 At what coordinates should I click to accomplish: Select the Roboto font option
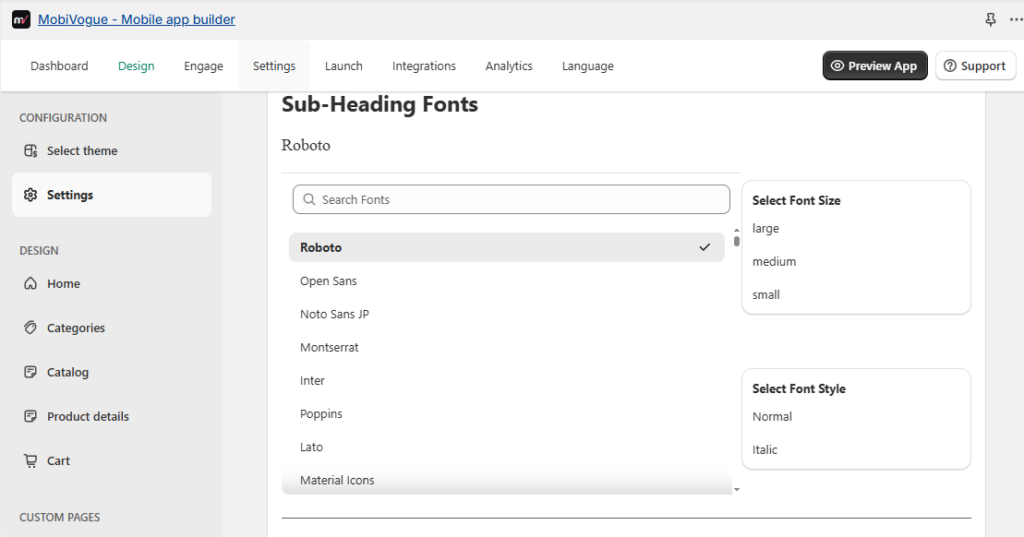pos(507,248)
